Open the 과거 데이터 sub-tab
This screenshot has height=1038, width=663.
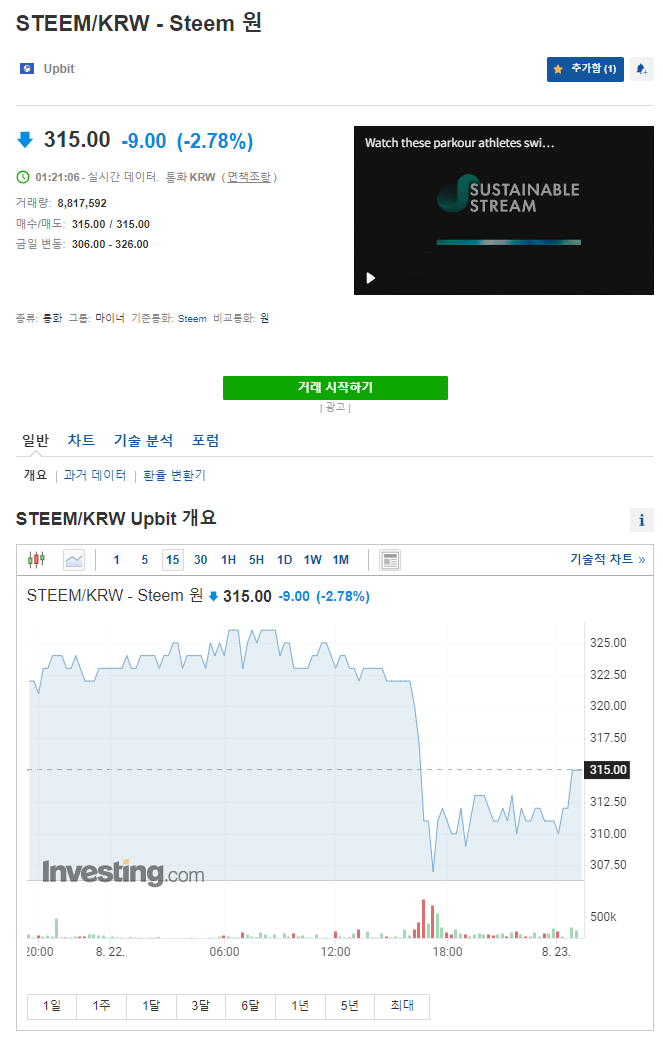(95, 475)
